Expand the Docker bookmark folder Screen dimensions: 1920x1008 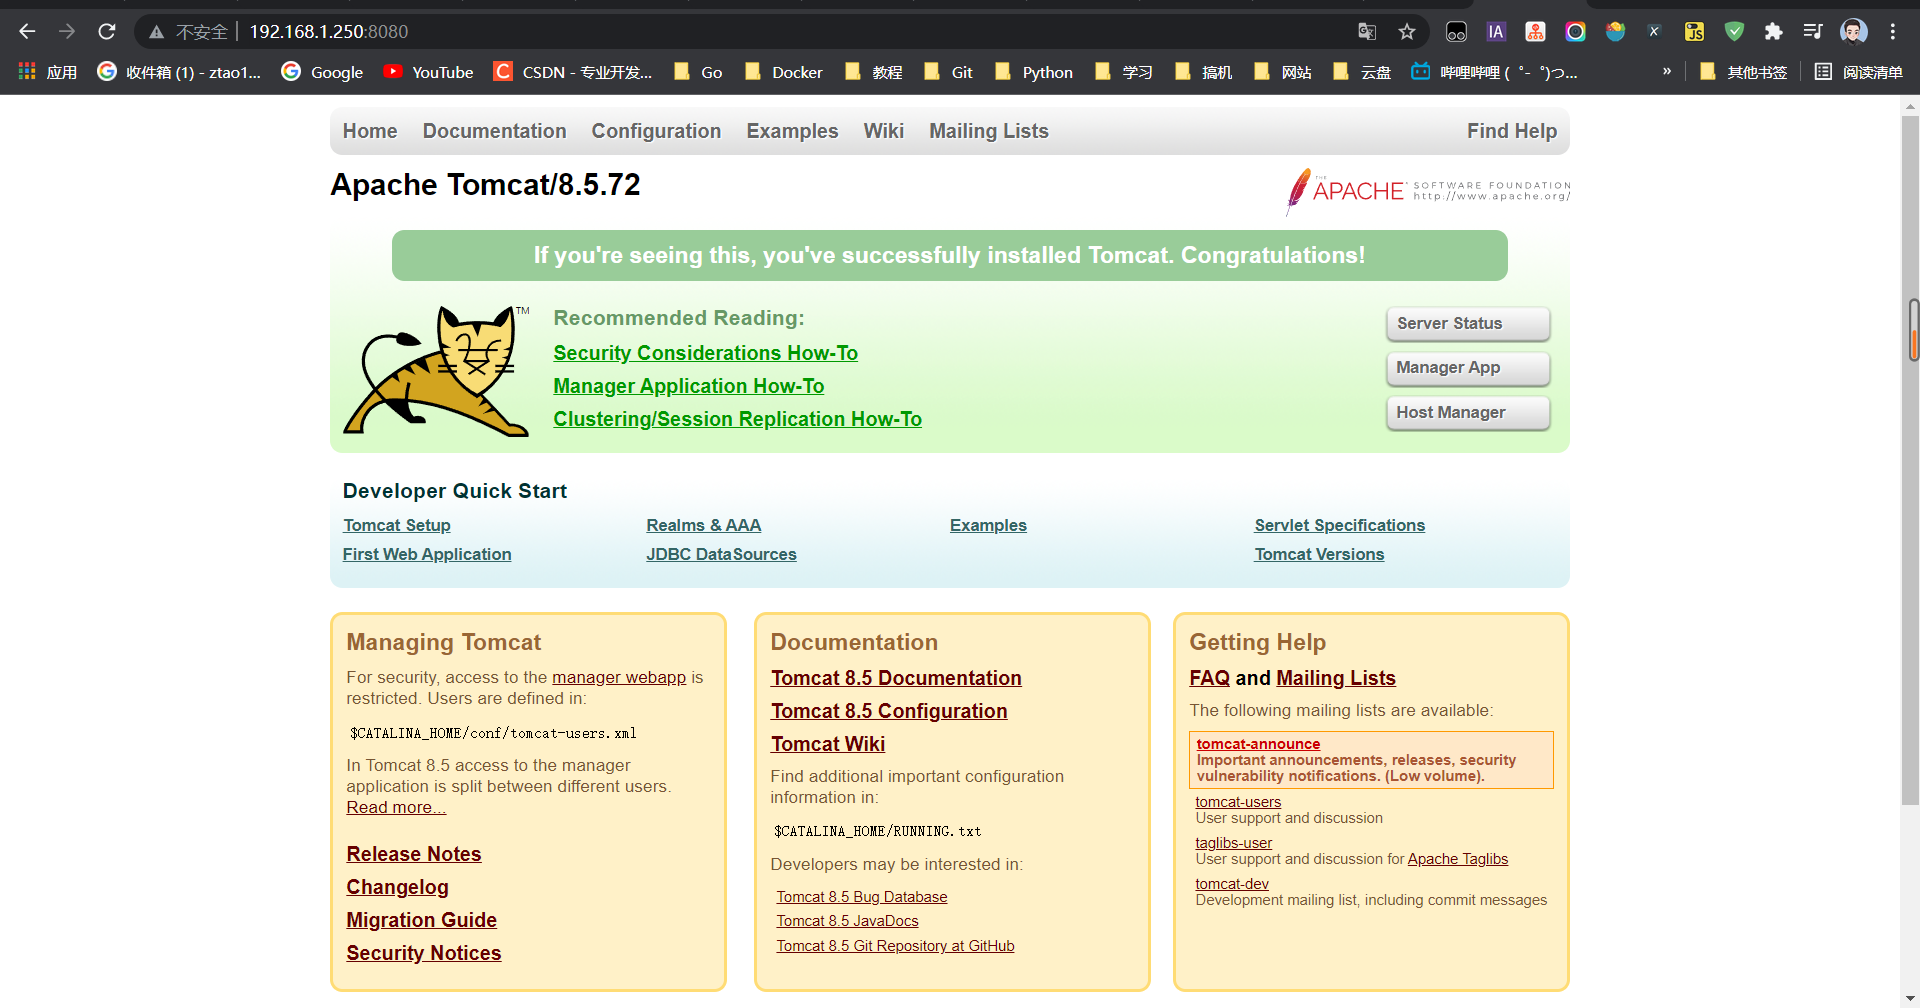tap(784, 72)
